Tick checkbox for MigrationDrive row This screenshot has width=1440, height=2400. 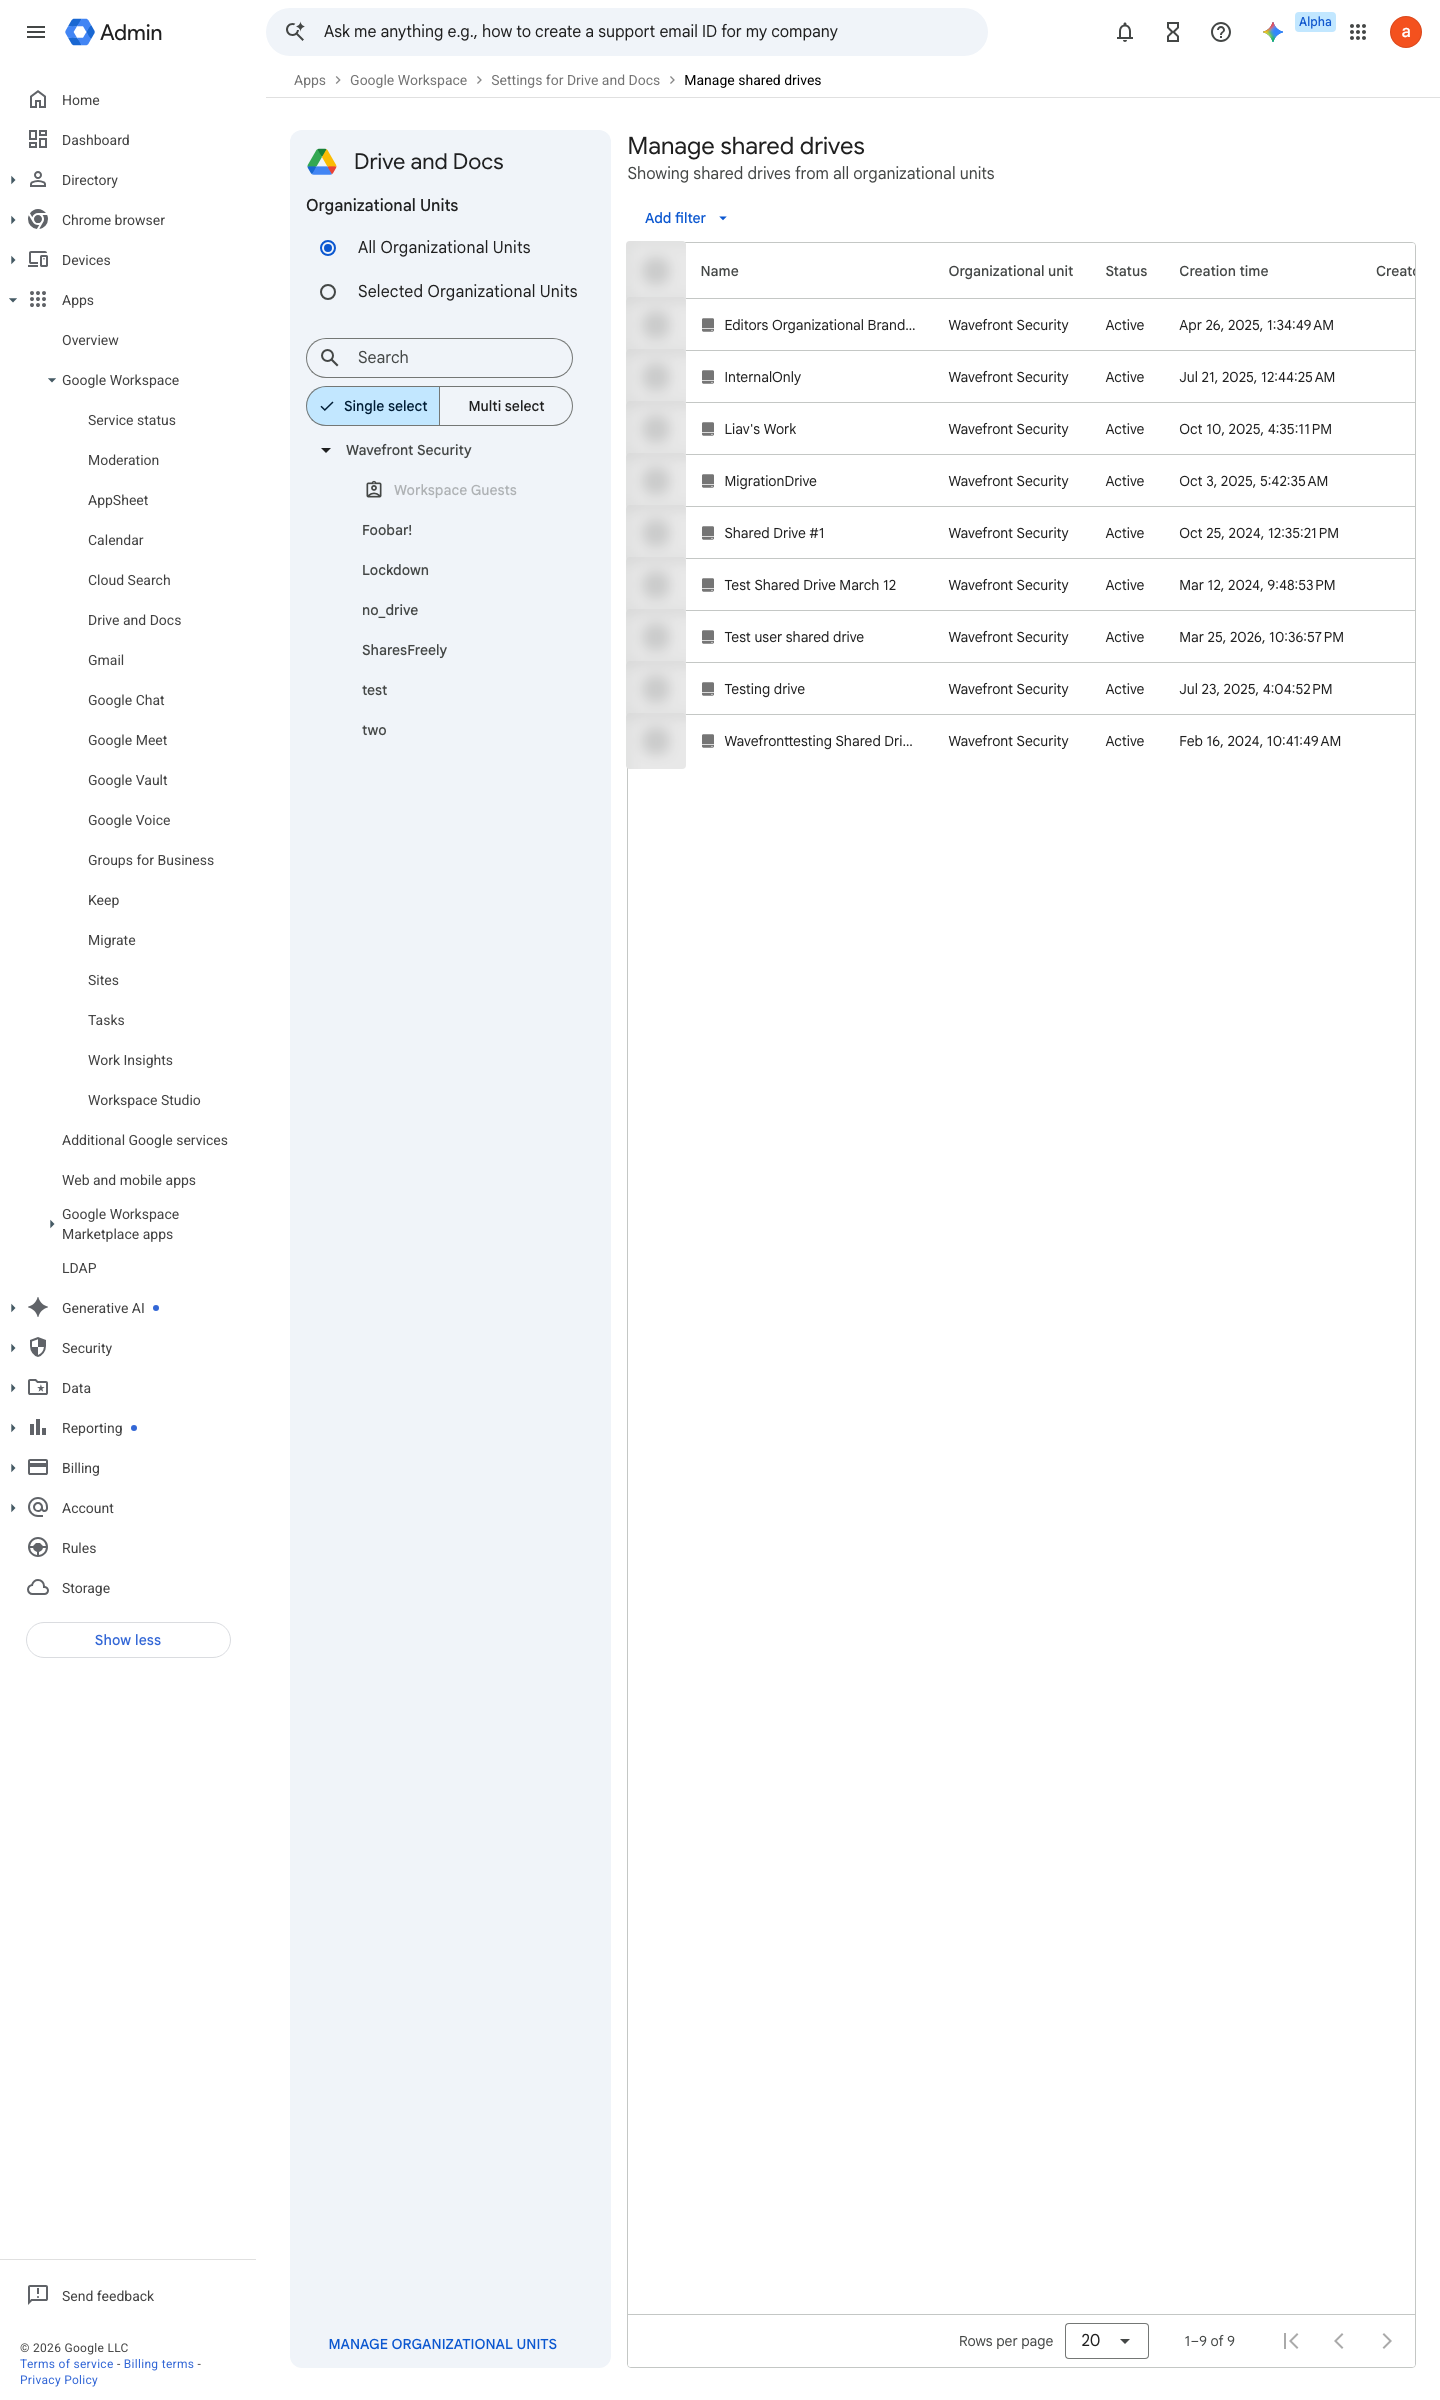coord(656,481)
